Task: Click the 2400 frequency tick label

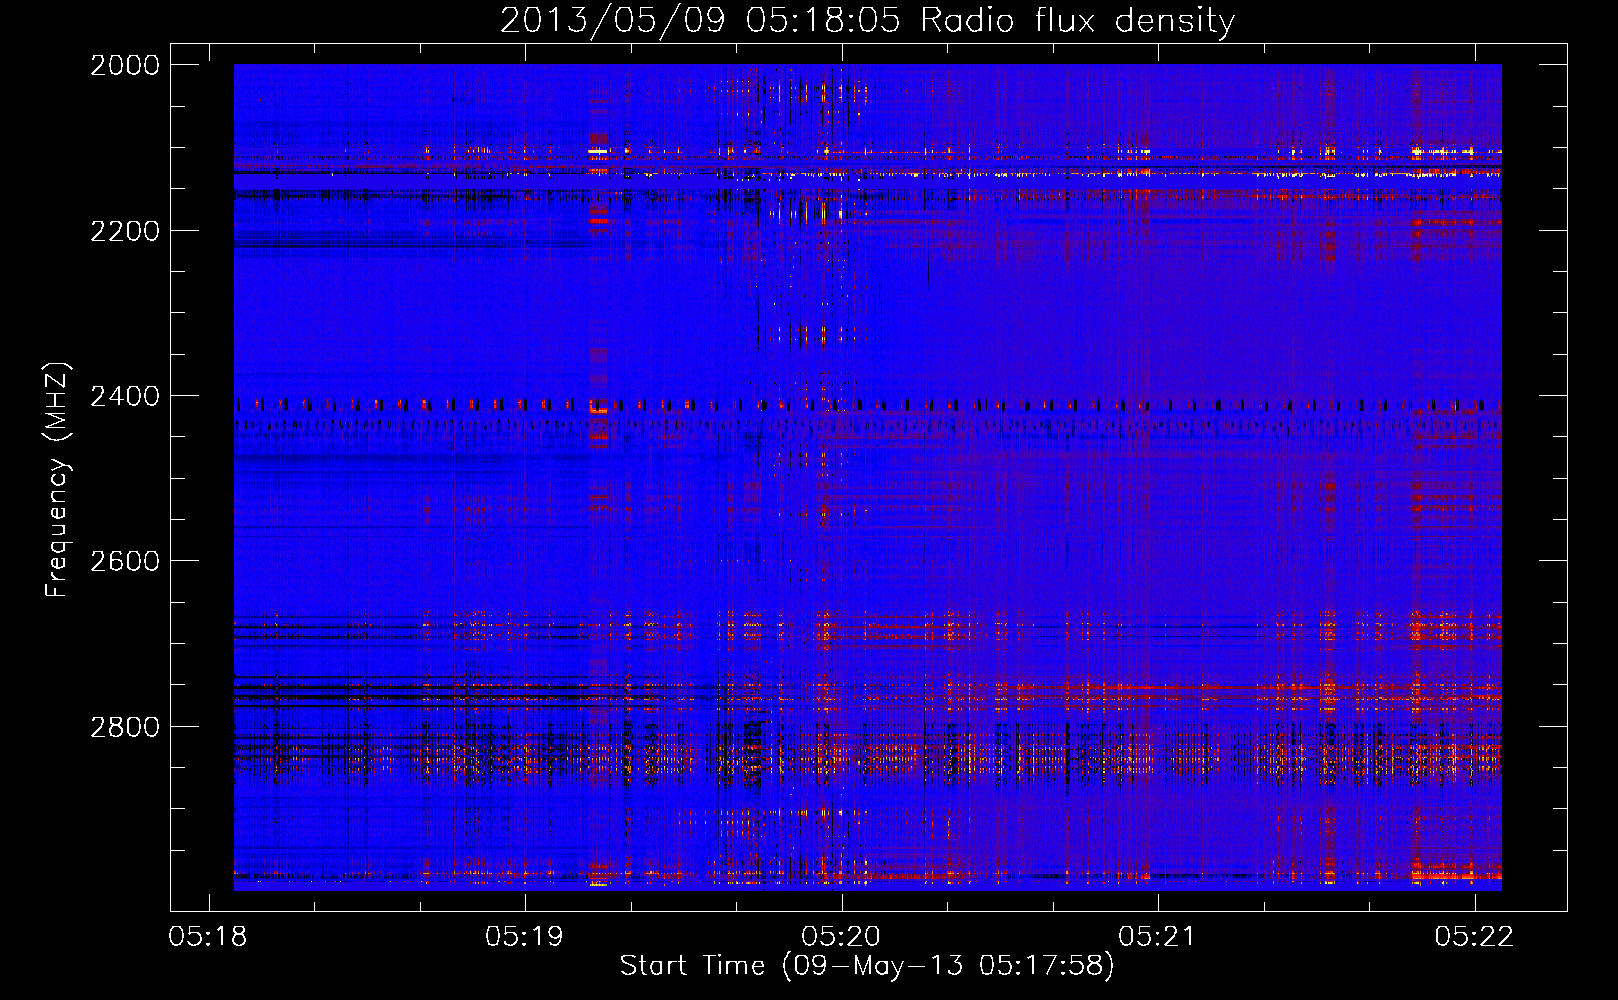Action: point(125,396)
